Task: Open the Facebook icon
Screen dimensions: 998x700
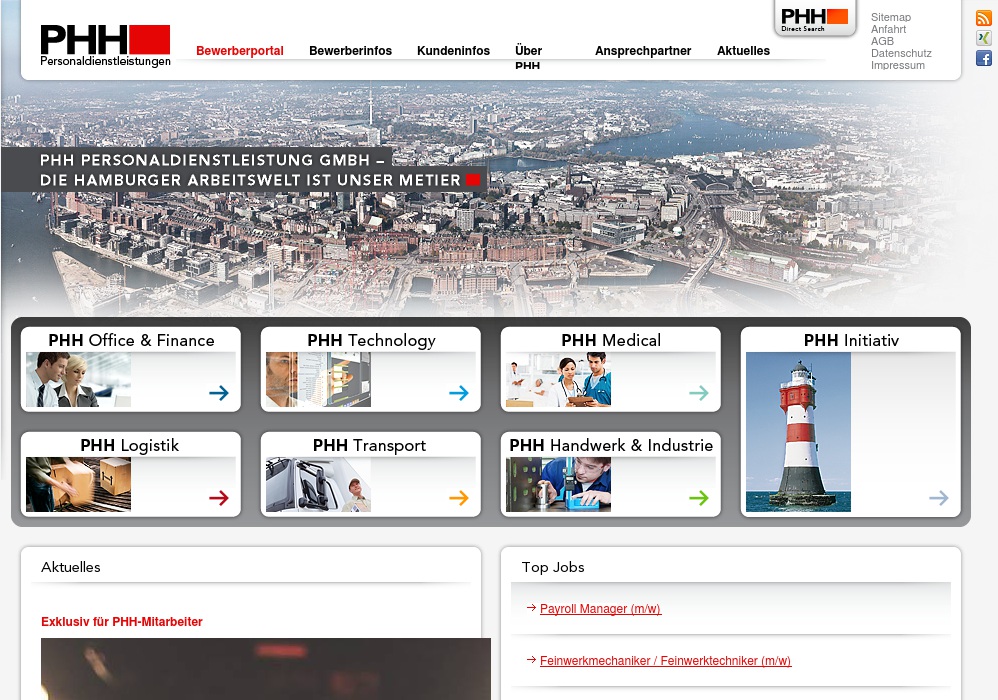Action: [983, 58]
